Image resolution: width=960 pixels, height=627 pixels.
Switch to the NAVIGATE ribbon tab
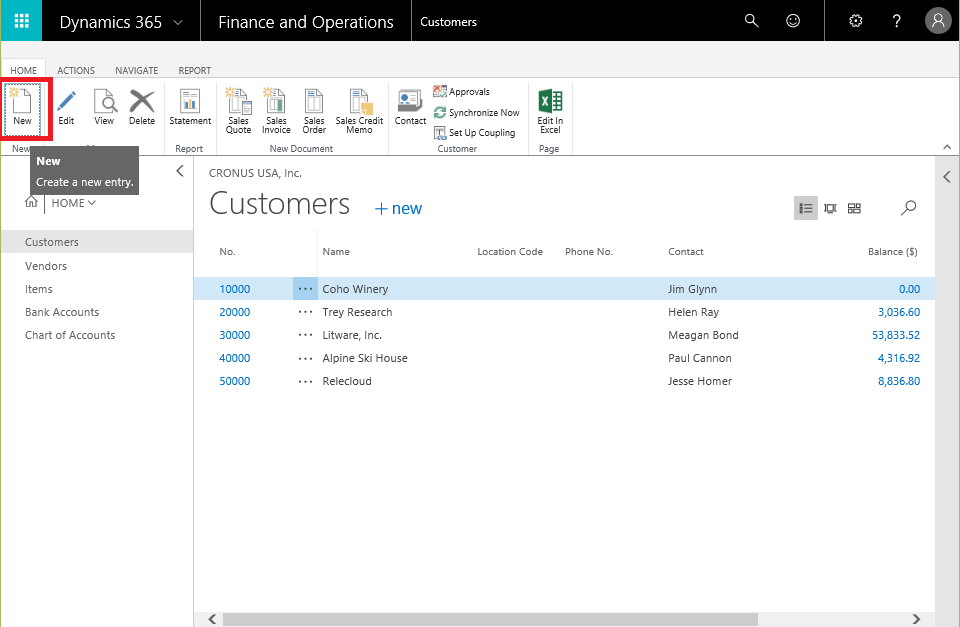pos(137,70)
